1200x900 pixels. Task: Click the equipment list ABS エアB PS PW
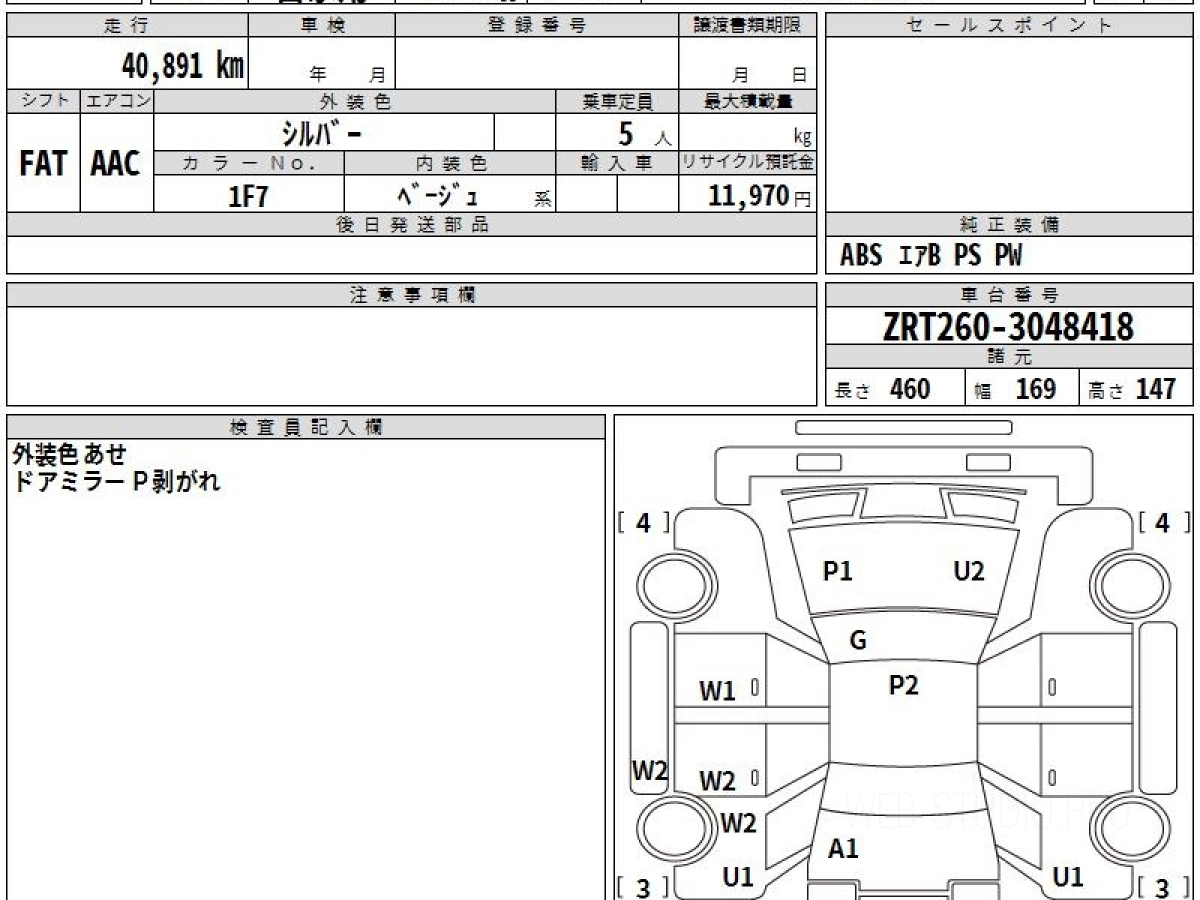tap(931, 256)
